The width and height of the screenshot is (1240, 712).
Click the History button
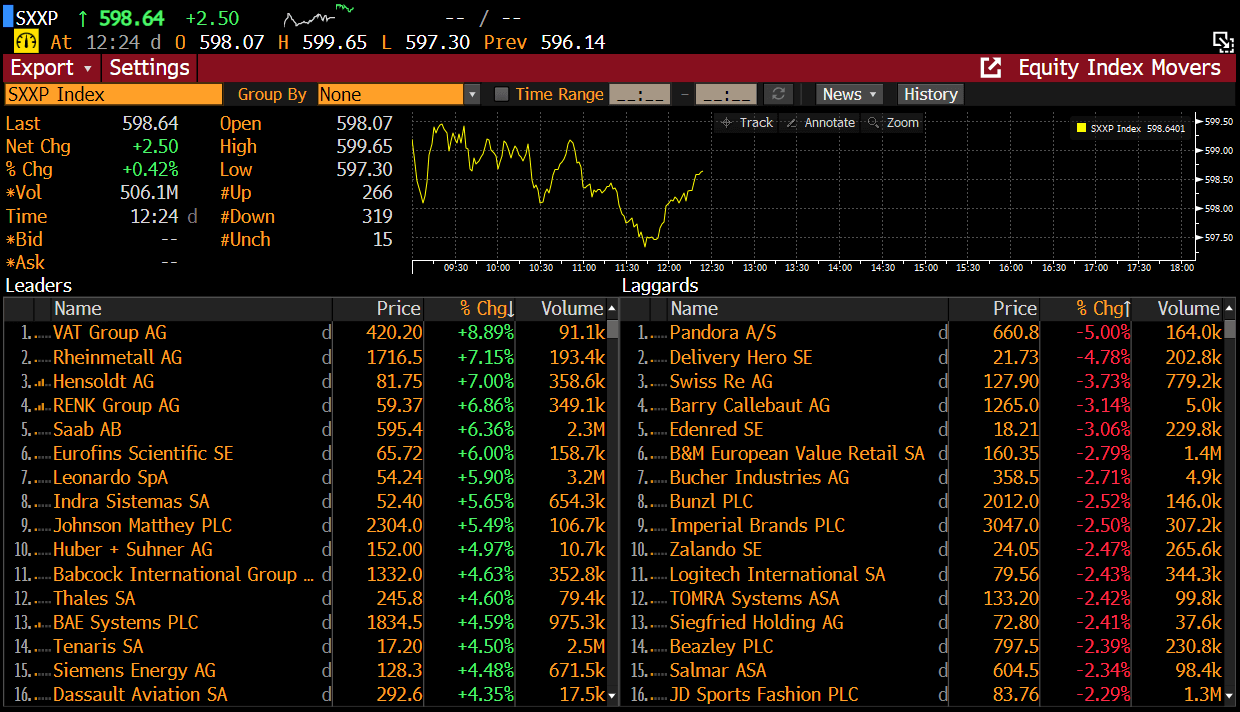(x=930, y=94)
